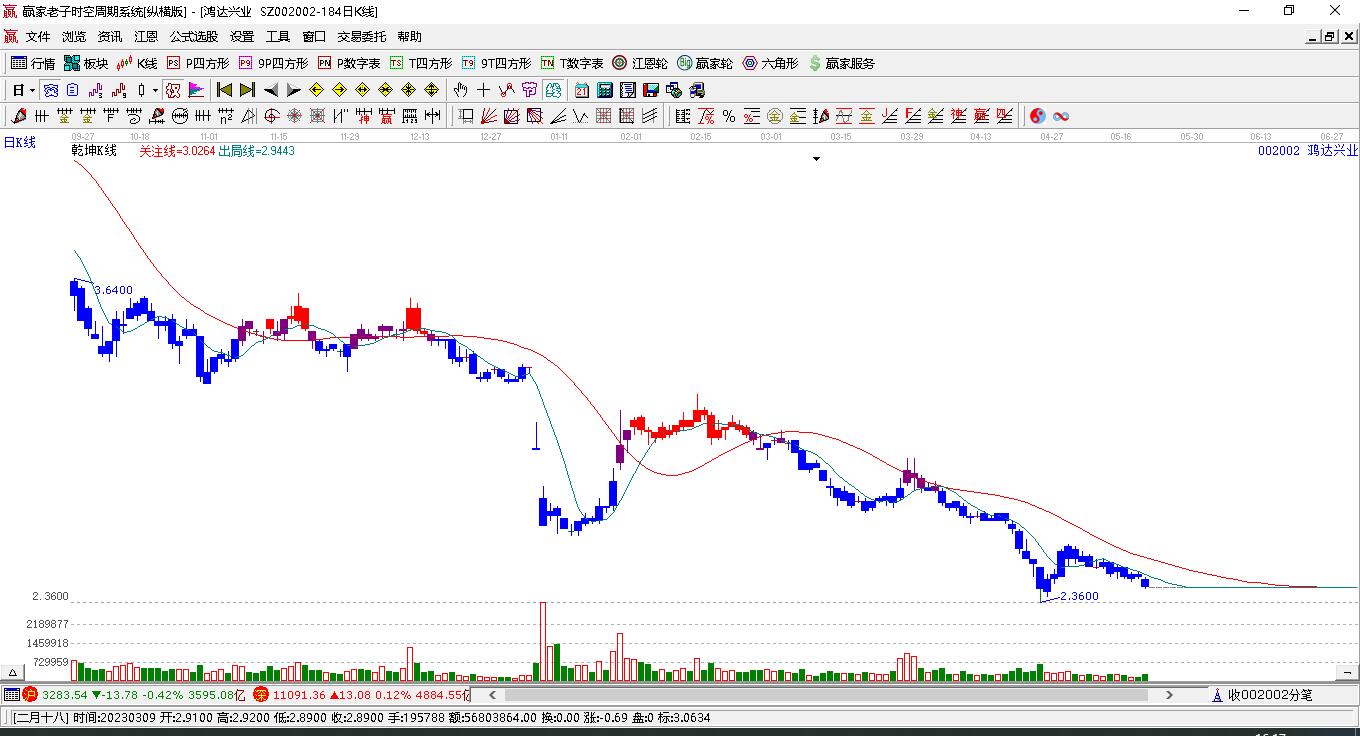
Task: Step back with the black left arrow
Action: (x=271, y=90)
